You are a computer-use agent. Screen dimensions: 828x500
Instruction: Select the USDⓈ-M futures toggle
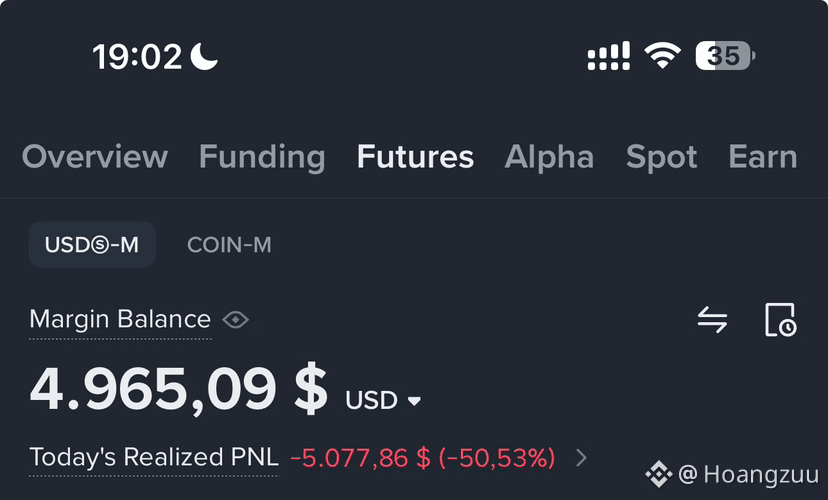click(92, 244)
